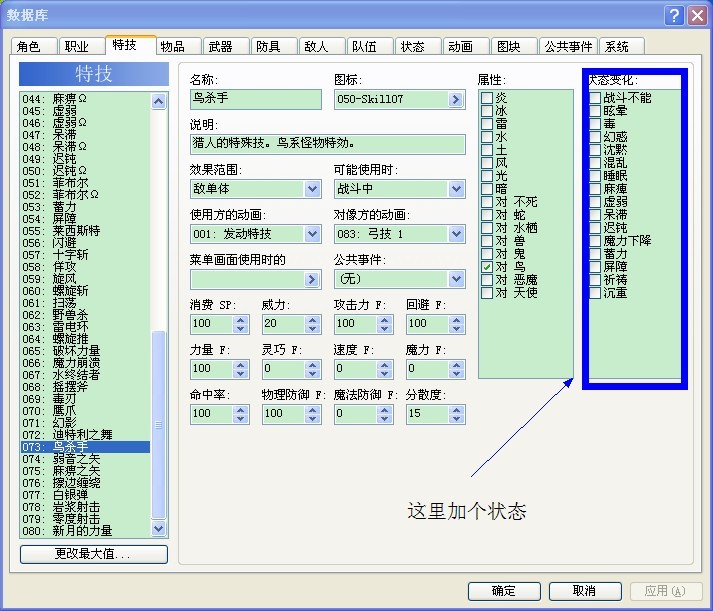Open the icon picker arrow for 050-Skill07
Screen dimensions: 713x611
point(456,99)
